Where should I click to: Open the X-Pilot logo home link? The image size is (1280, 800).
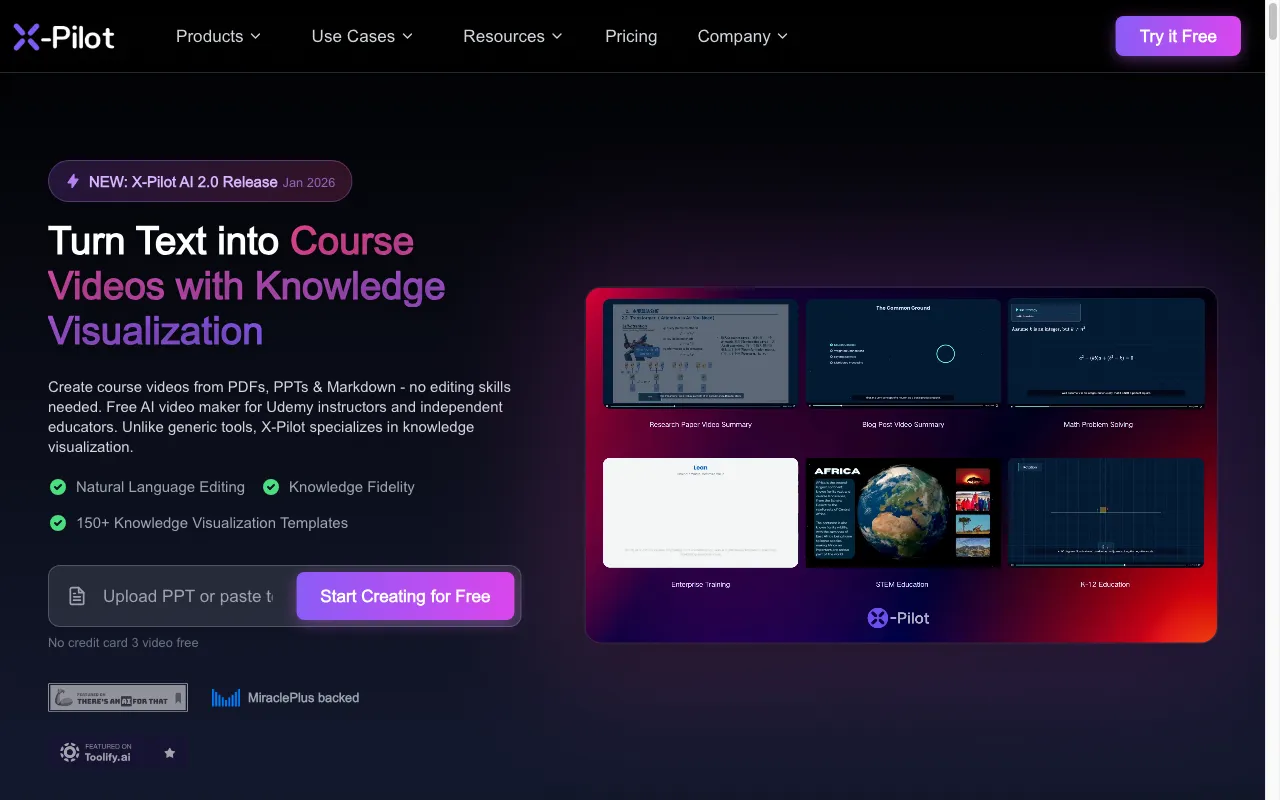point(64,37)
